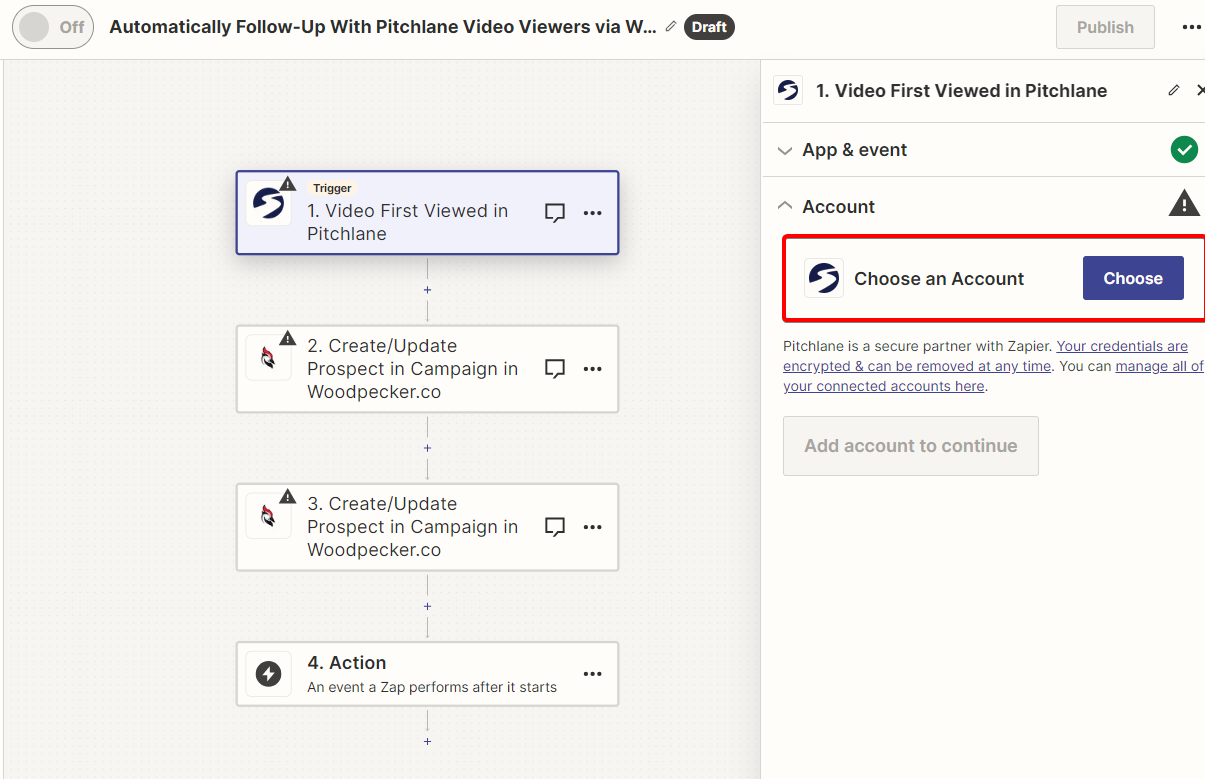Screen dimensions: 1205x779
Task: Open 'Your credentials are encrypted' link
Action: [x=985, y=356]
